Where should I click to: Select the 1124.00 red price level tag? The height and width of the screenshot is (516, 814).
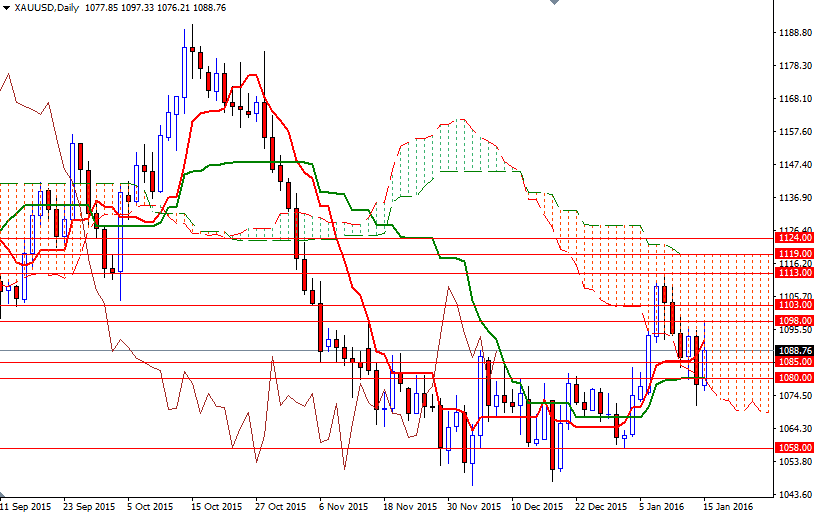(794, 238)
